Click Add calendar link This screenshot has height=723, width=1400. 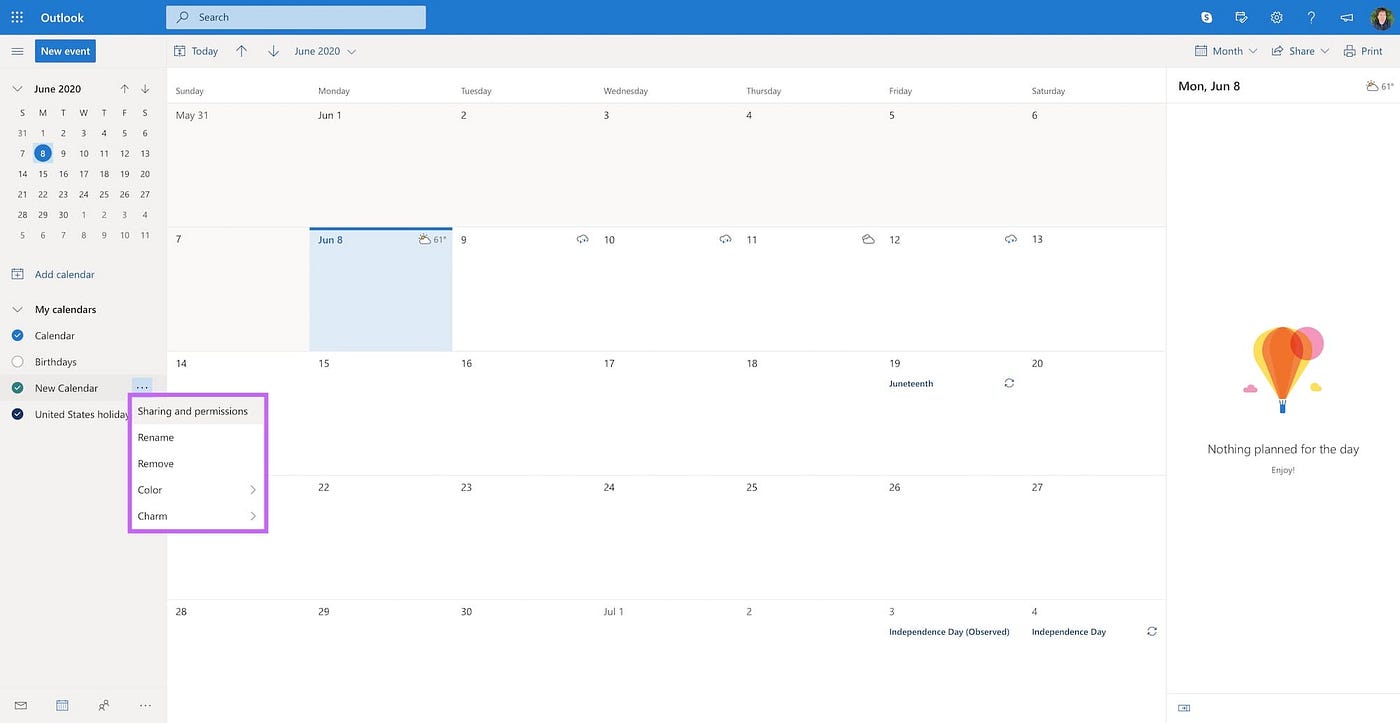coord(65,274)
